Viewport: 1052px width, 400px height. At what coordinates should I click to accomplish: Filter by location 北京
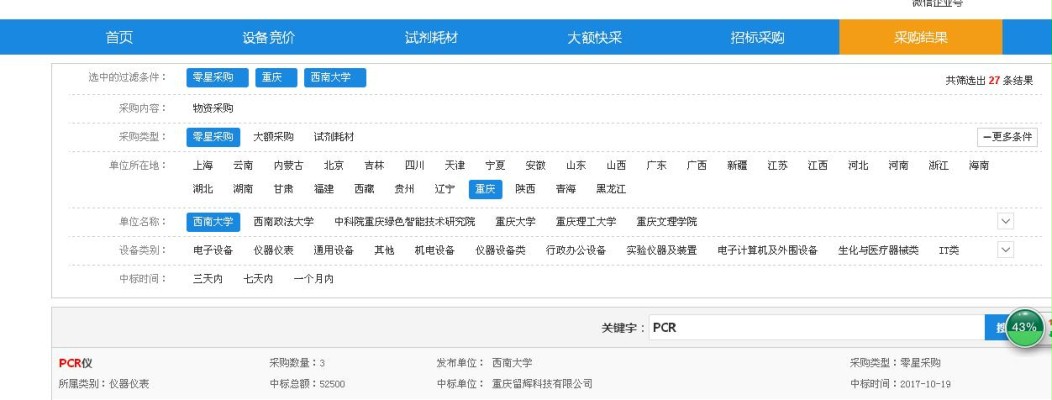pos(333,166)
